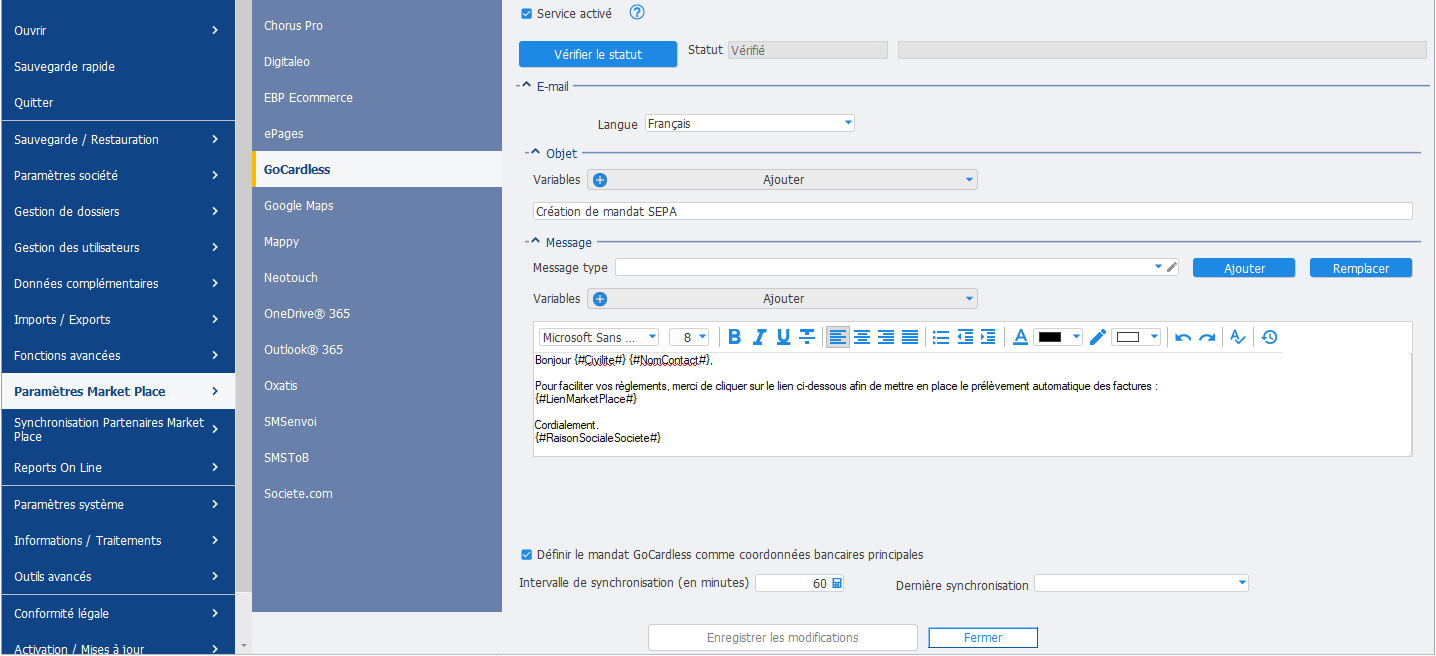Open calculator icon in synchronisation interval field

tap(837, 583)
